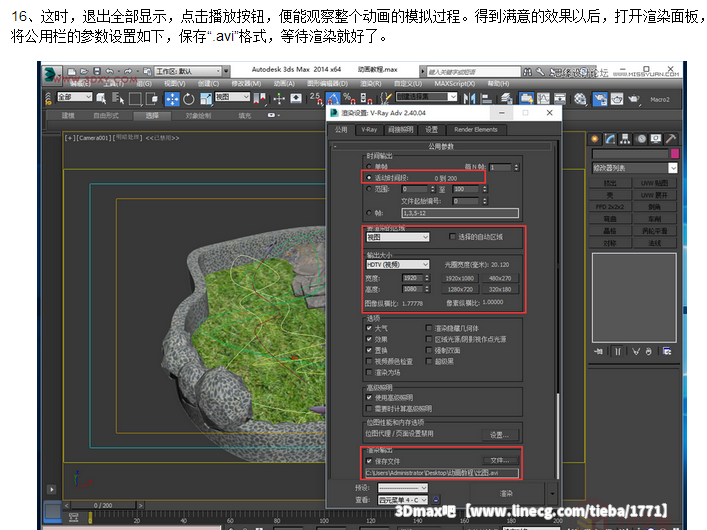This screenshot has height=530, width=707.
Task: Open the selection filter dropdown
Action: [x=74, y=97]
